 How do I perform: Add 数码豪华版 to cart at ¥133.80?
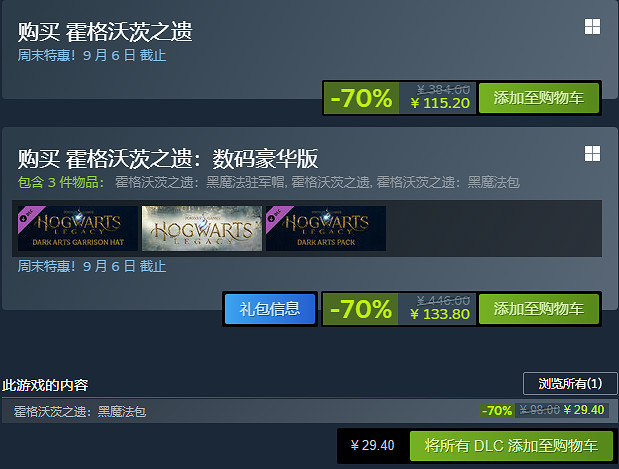click(x=538, y=309)
